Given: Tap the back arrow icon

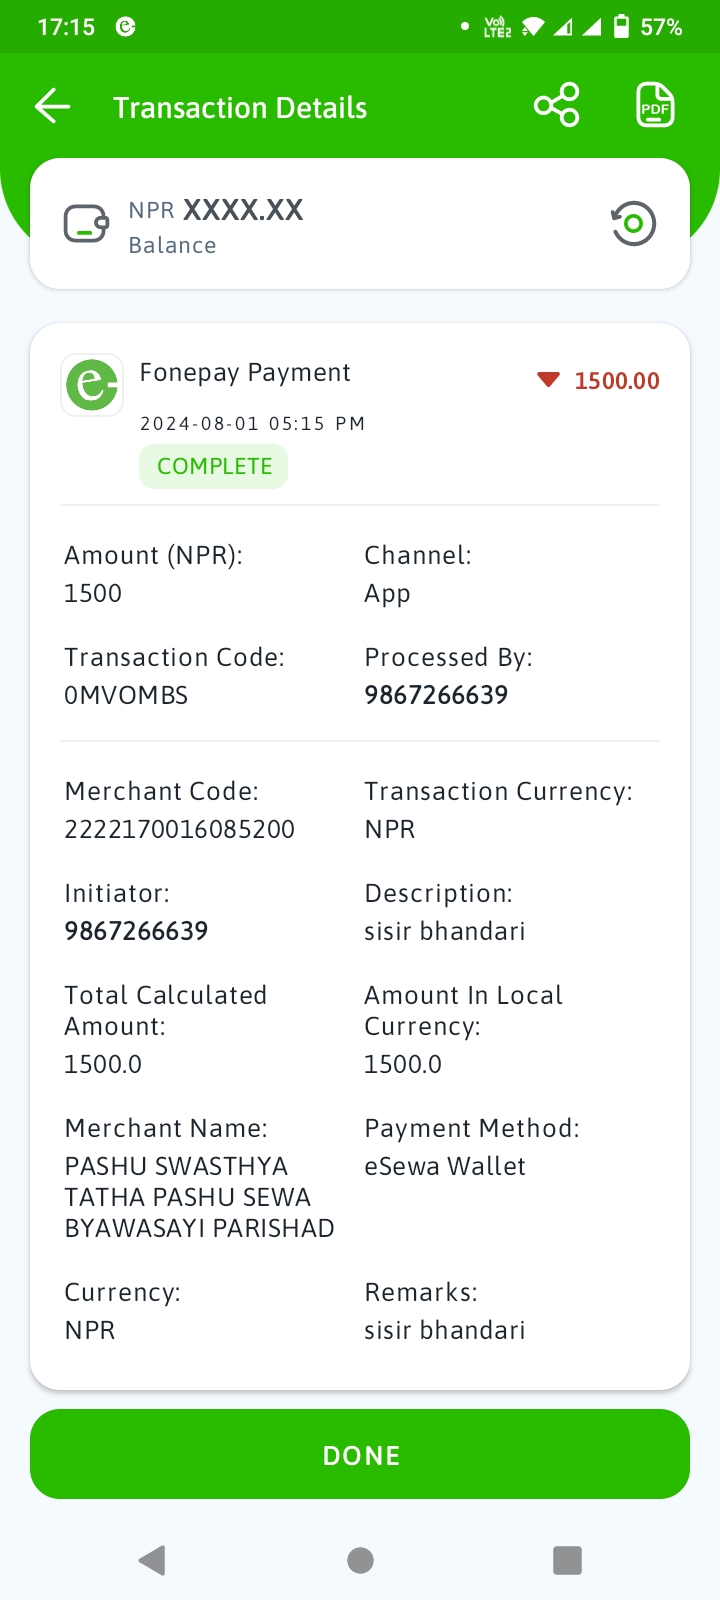Looking at the screenshot, I should pyautogui.click(x=52, y=106).
